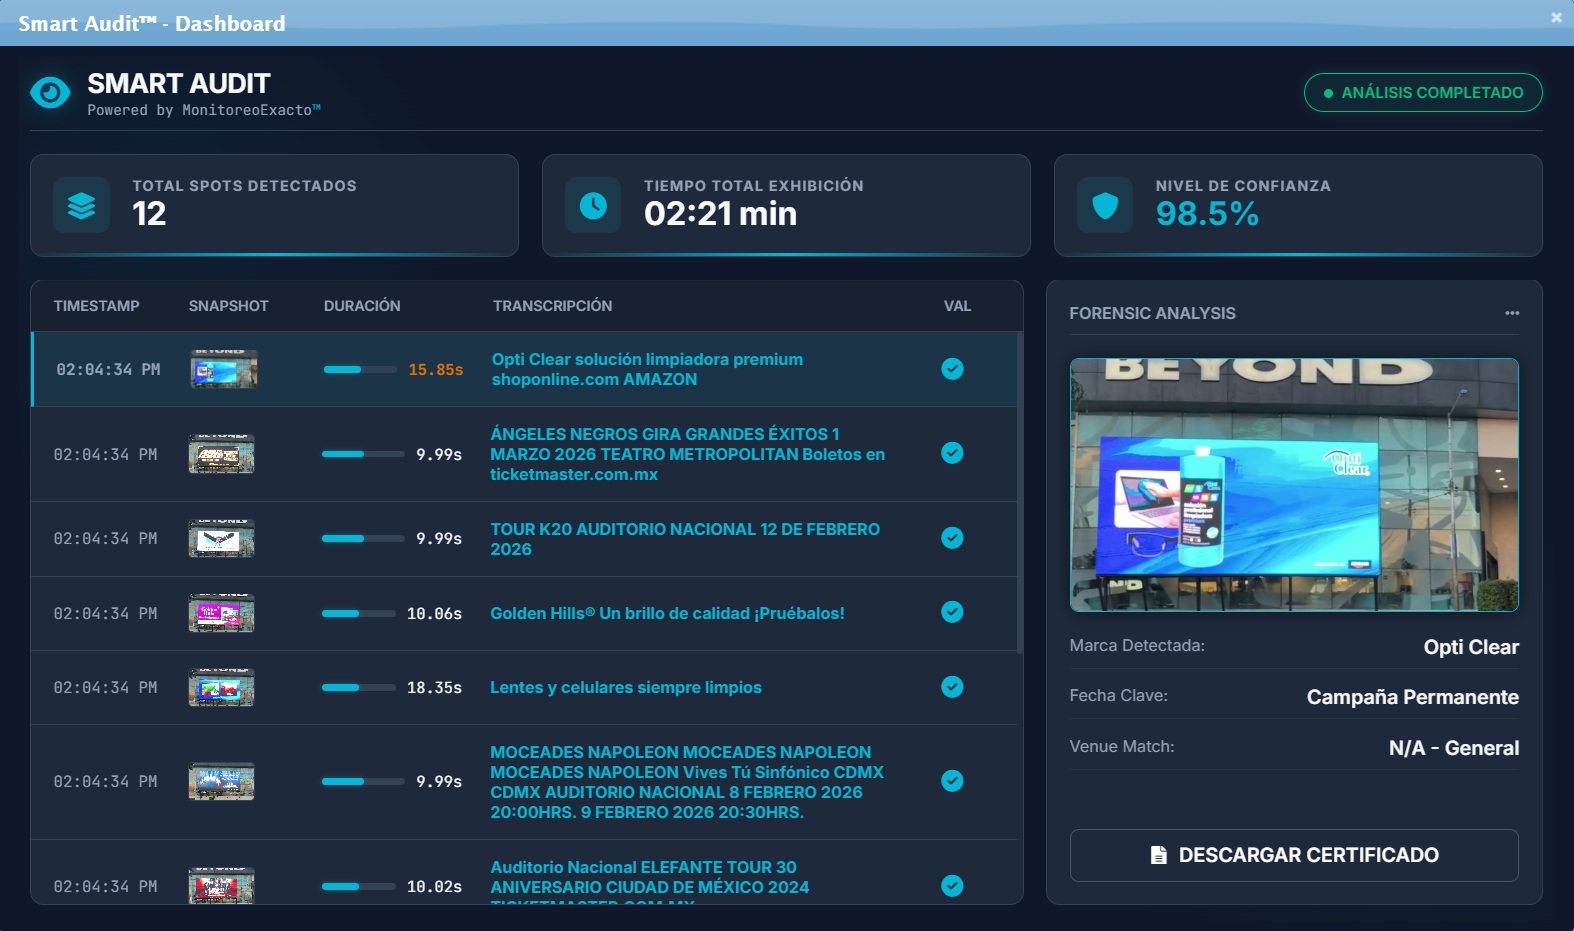The width and height of the screenshot is (1574, 931).
Task: Open the ELEFANTE TOUR snapshot thumbnail
Action: (x=221, y=886)
